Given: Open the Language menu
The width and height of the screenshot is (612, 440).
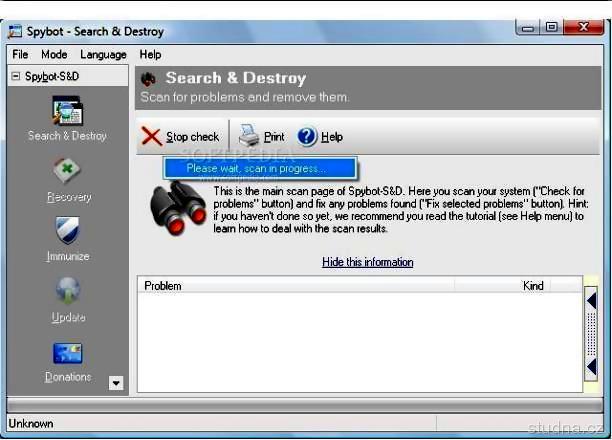Looking at the screenshot, I should (x=103, y=54).
